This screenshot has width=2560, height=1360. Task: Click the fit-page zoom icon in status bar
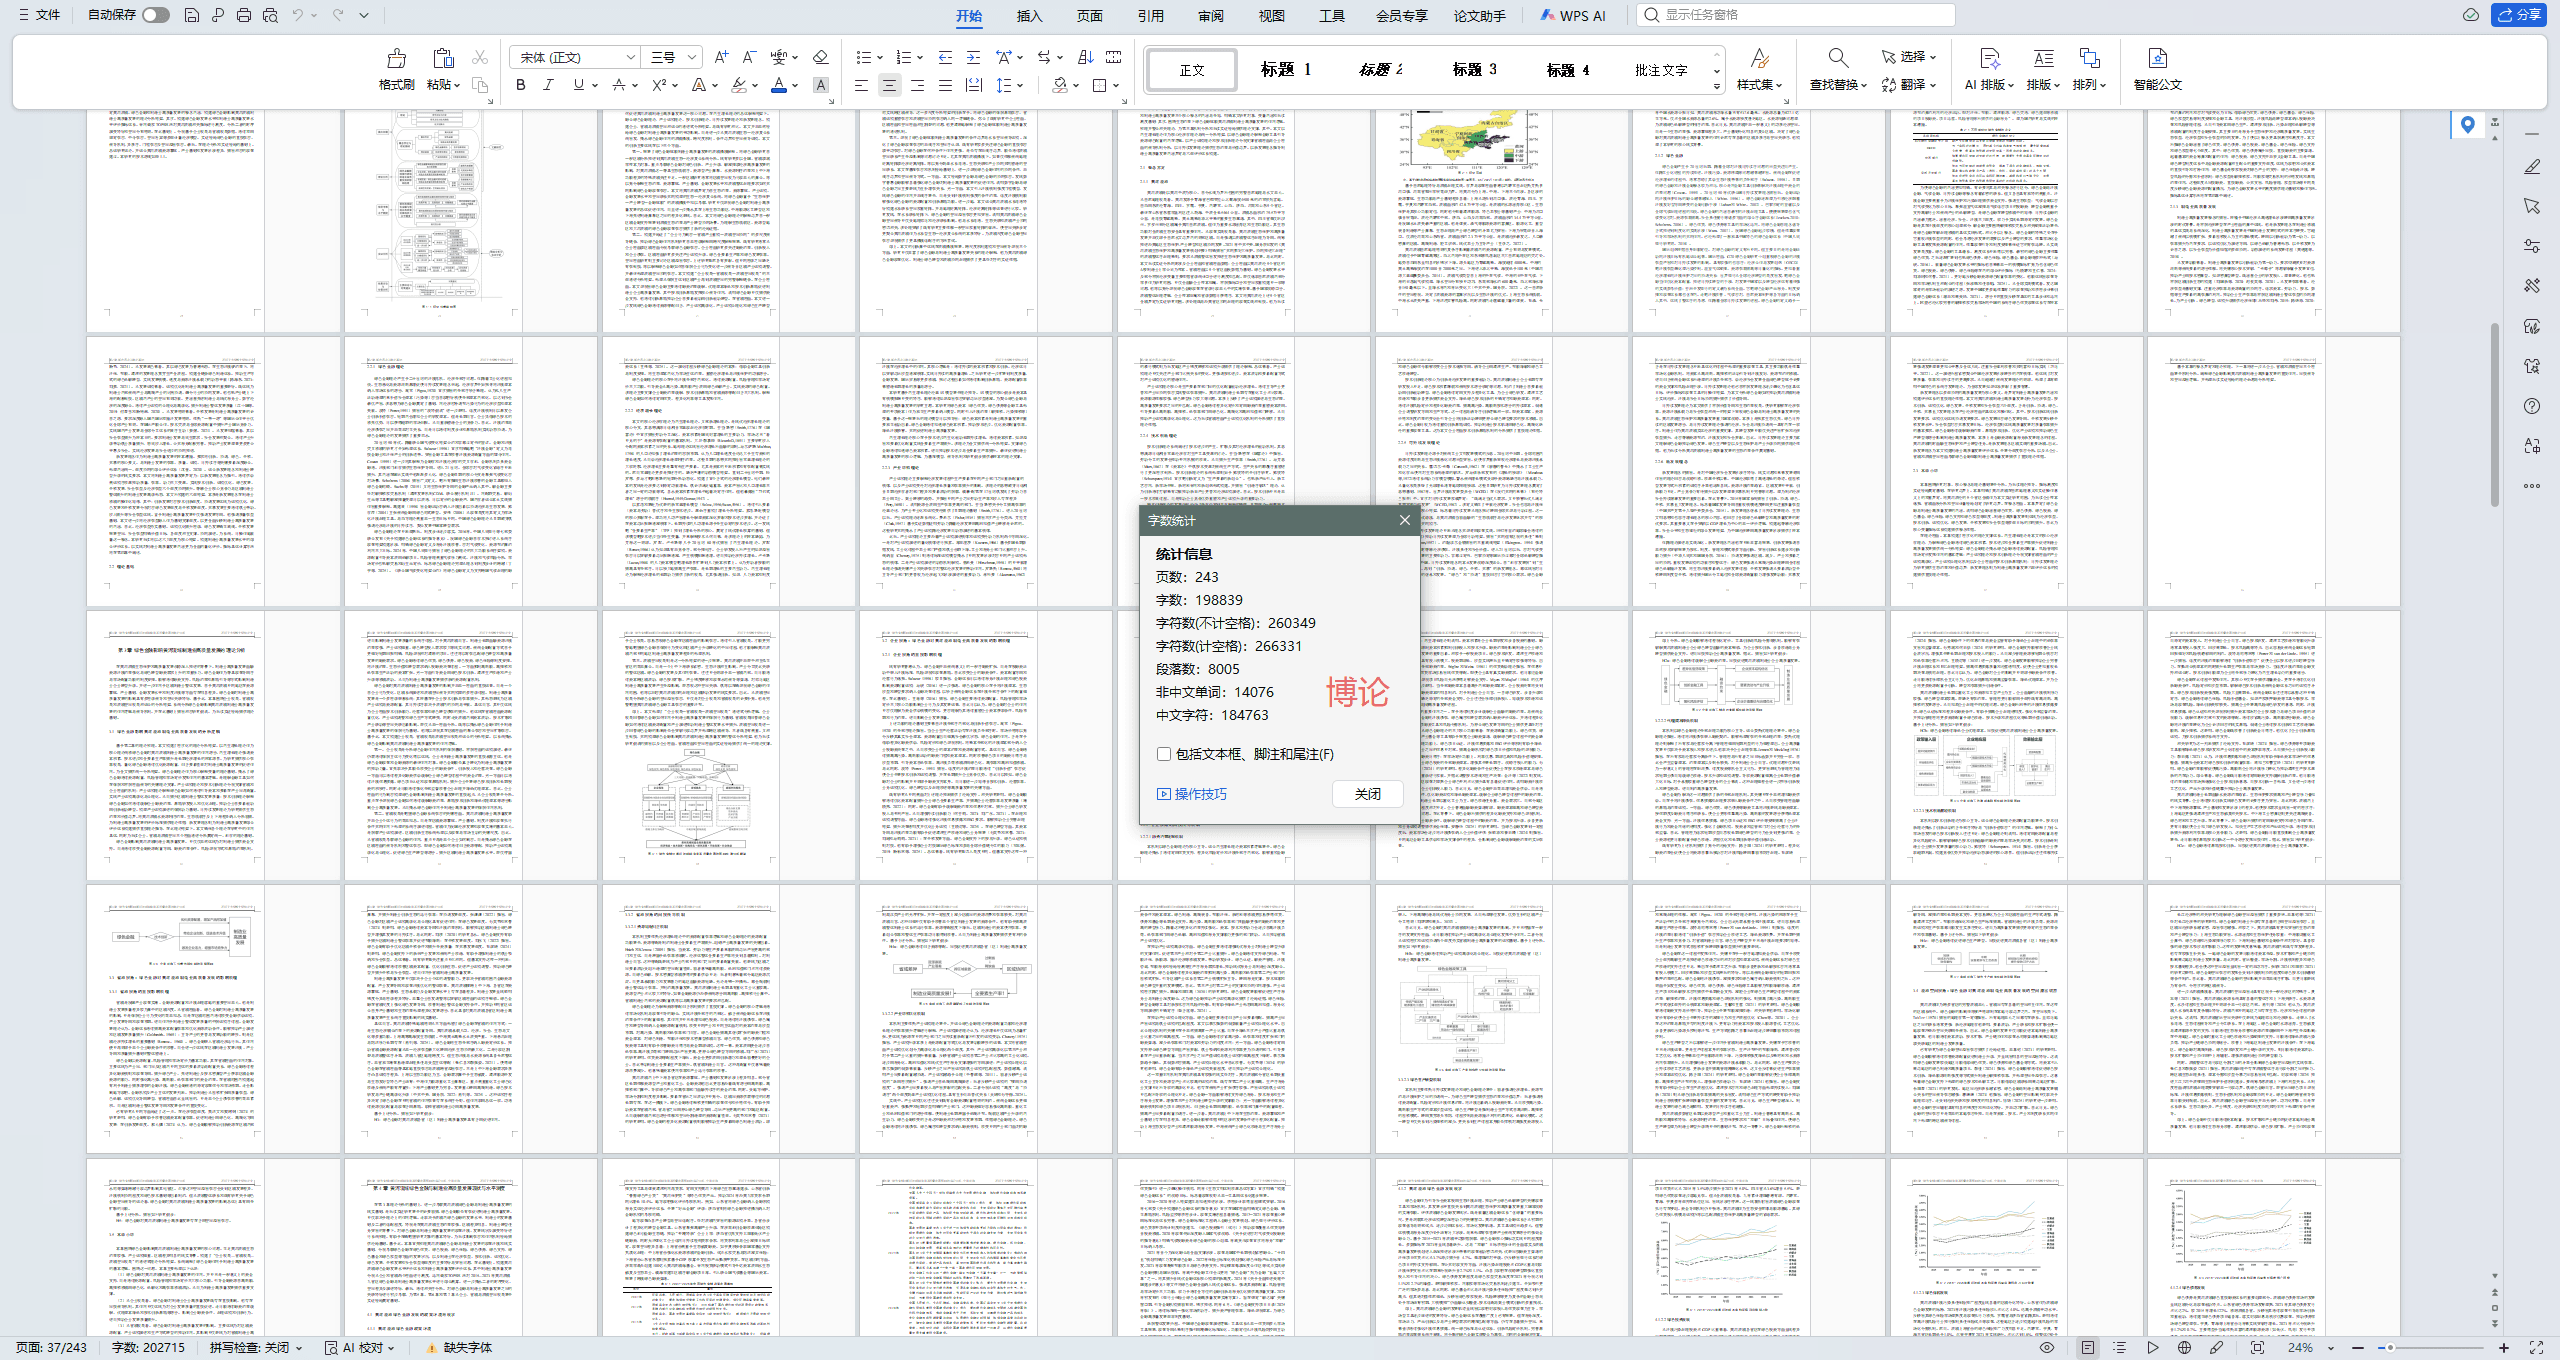2257,1348
